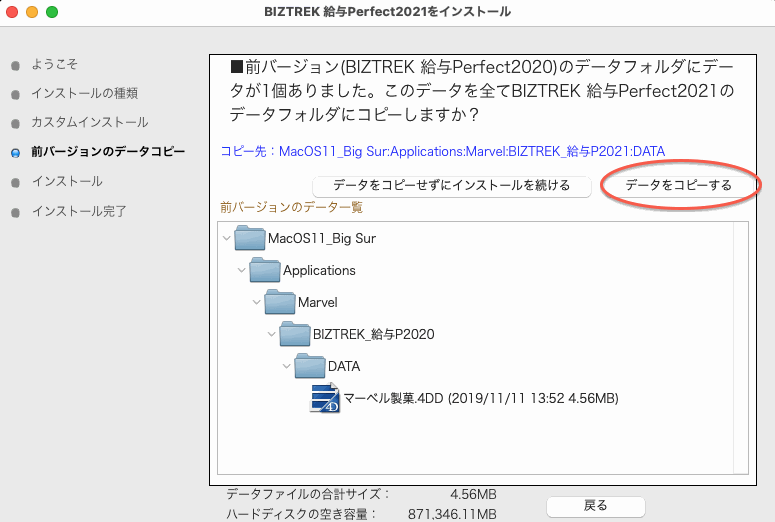Image resolution: width=775 pixels, height=522 pixels.
Task: Click the blue bullet beside 前バージョンのデータコピー
Action: click(x=15, y=153)
